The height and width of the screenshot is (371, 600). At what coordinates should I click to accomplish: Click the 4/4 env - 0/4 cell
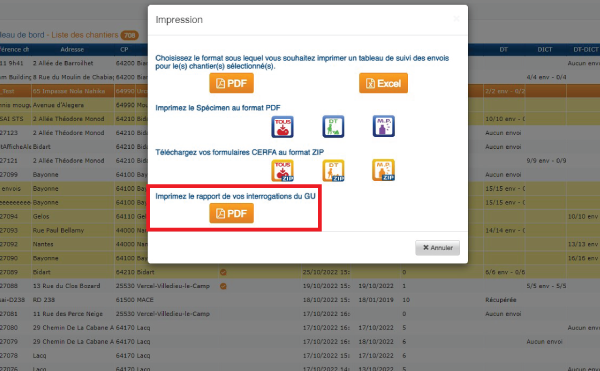pos(546,77)
